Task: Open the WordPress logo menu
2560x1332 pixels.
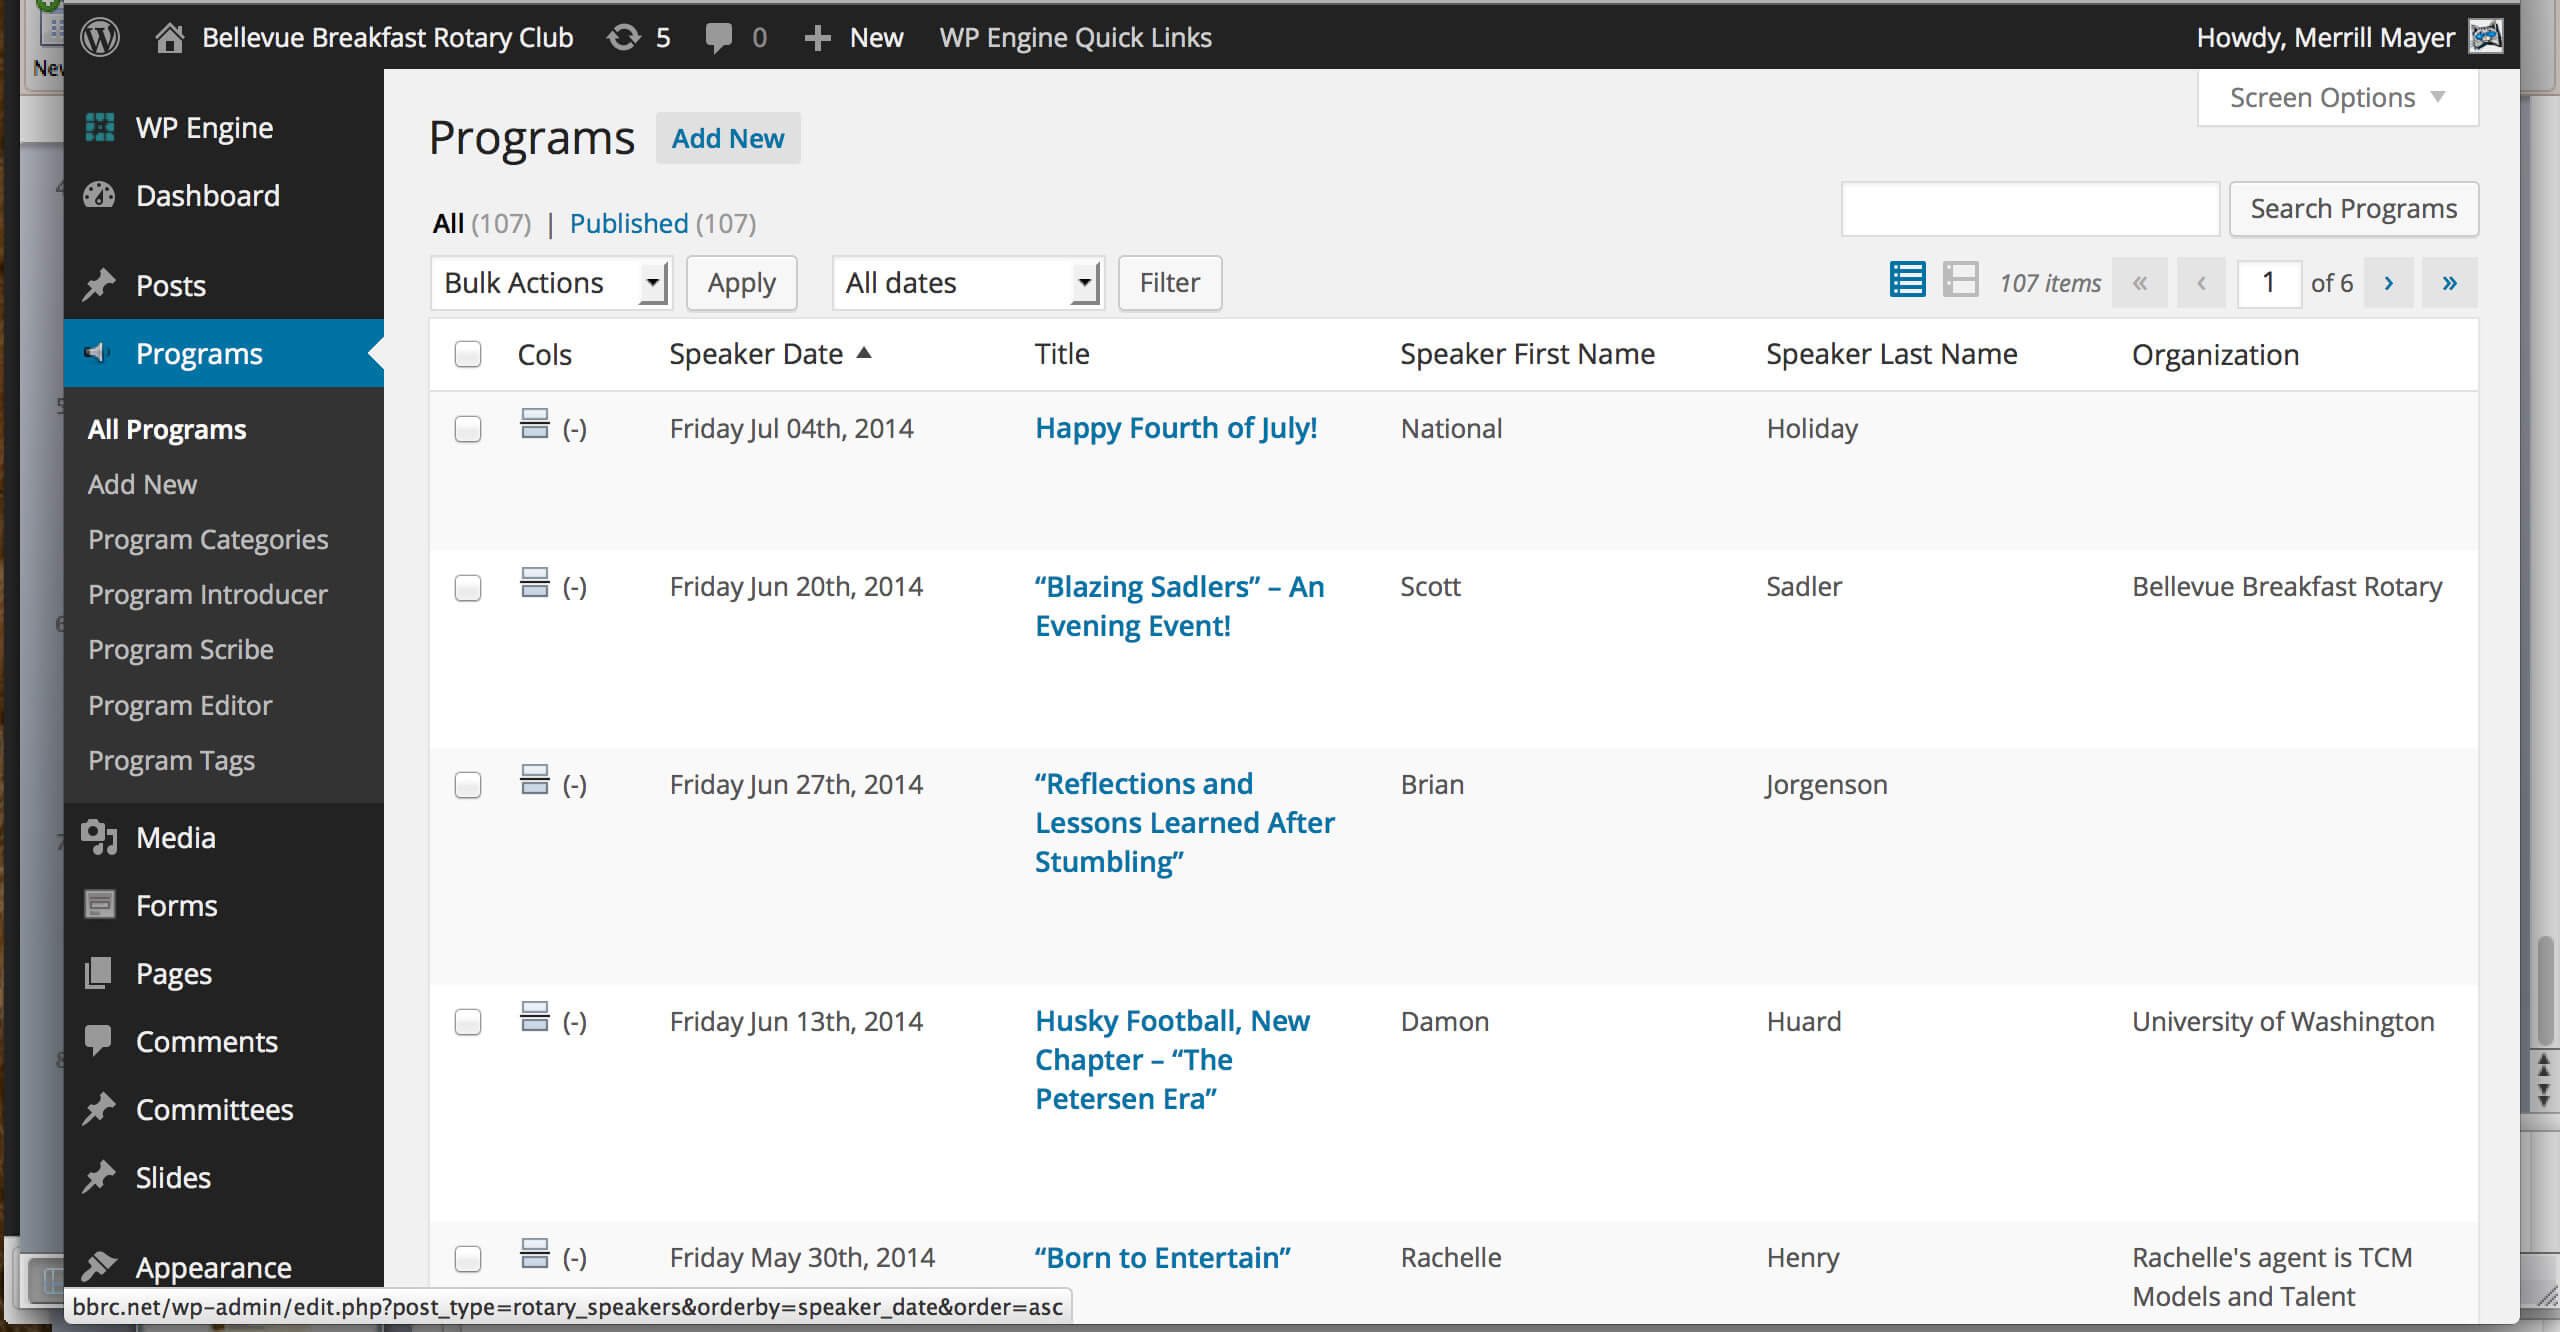Action: (100, 38)
